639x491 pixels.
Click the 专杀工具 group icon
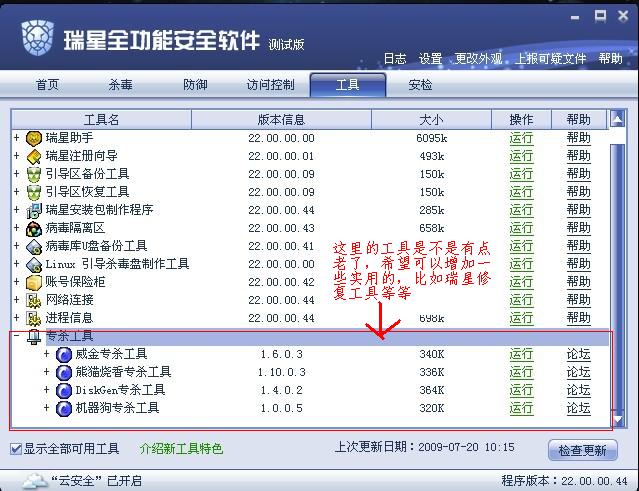click(x=34, y=337)
